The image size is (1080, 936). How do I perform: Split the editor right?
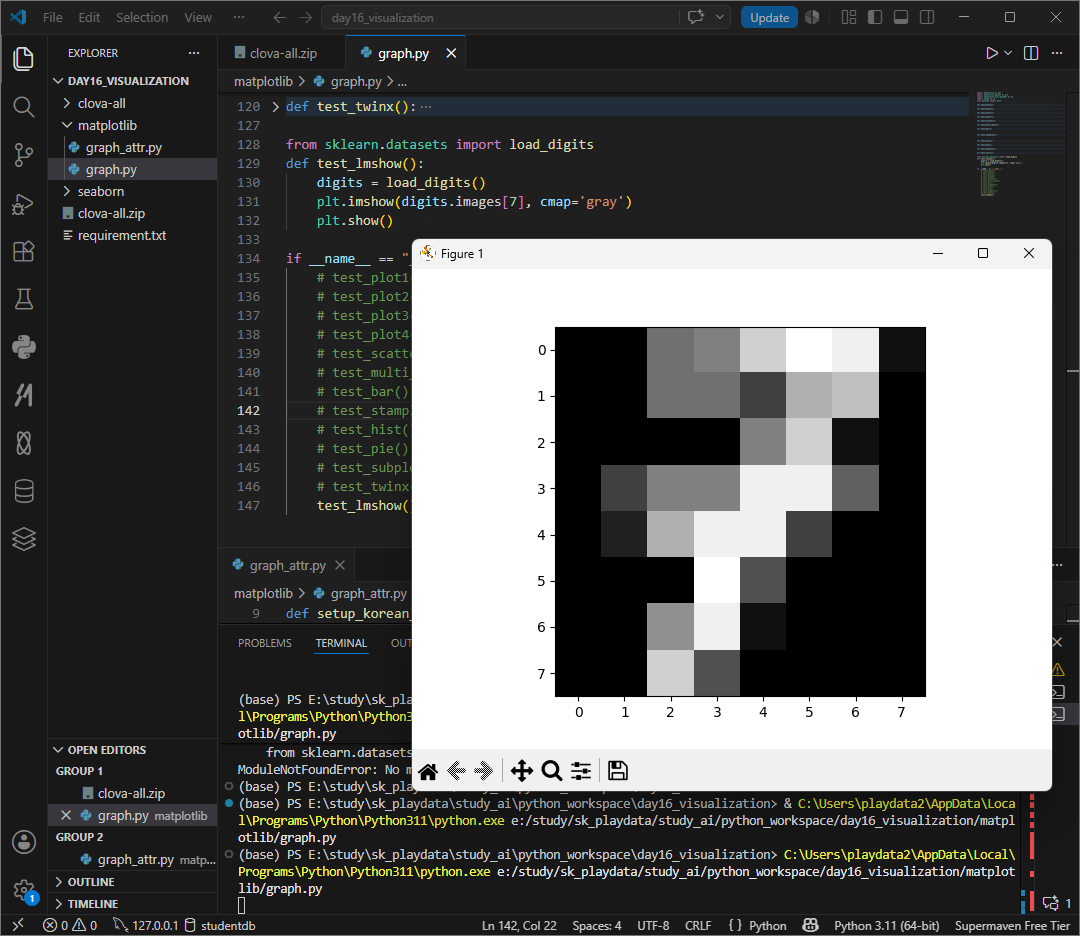(x=1031, y=53)
